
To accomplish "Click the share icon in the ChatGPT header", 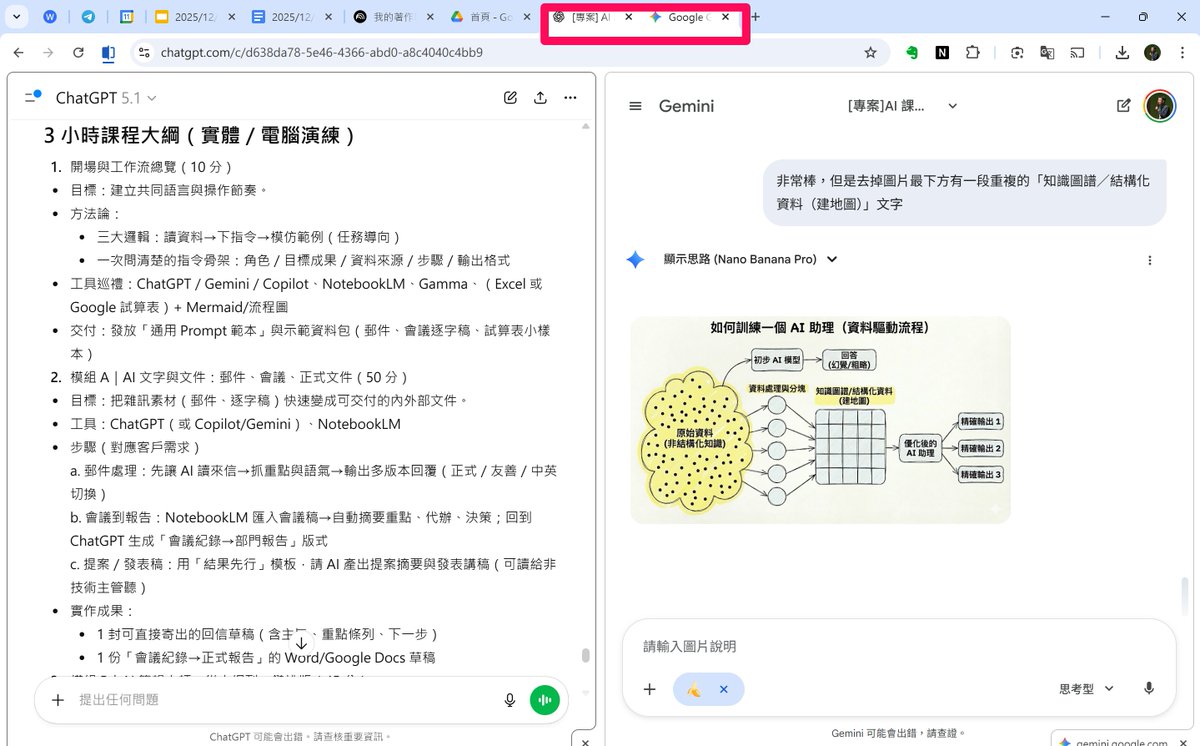I will click(x=540, y=97).
